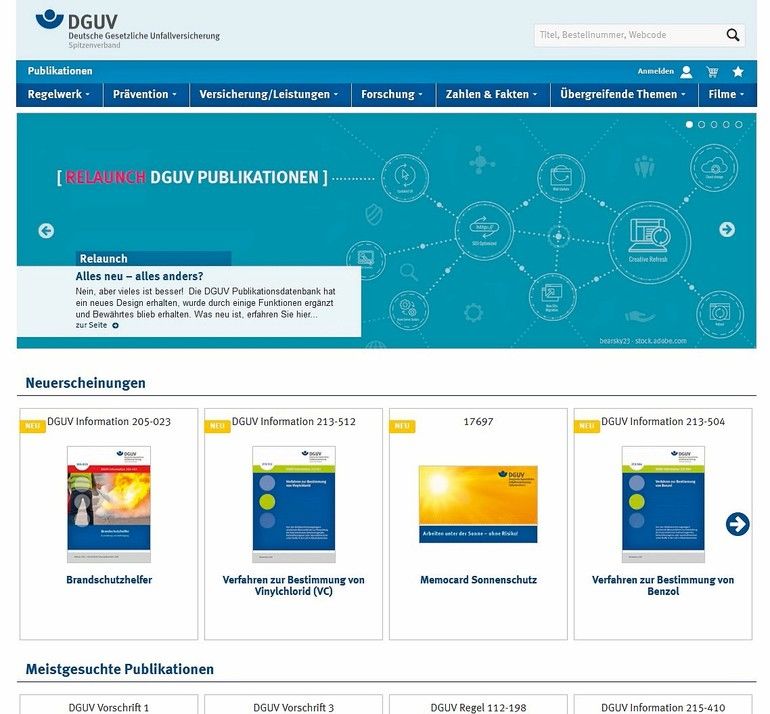Click the '17697' order number label
This screenshot has width=770, height=714.
pos(478,422)
